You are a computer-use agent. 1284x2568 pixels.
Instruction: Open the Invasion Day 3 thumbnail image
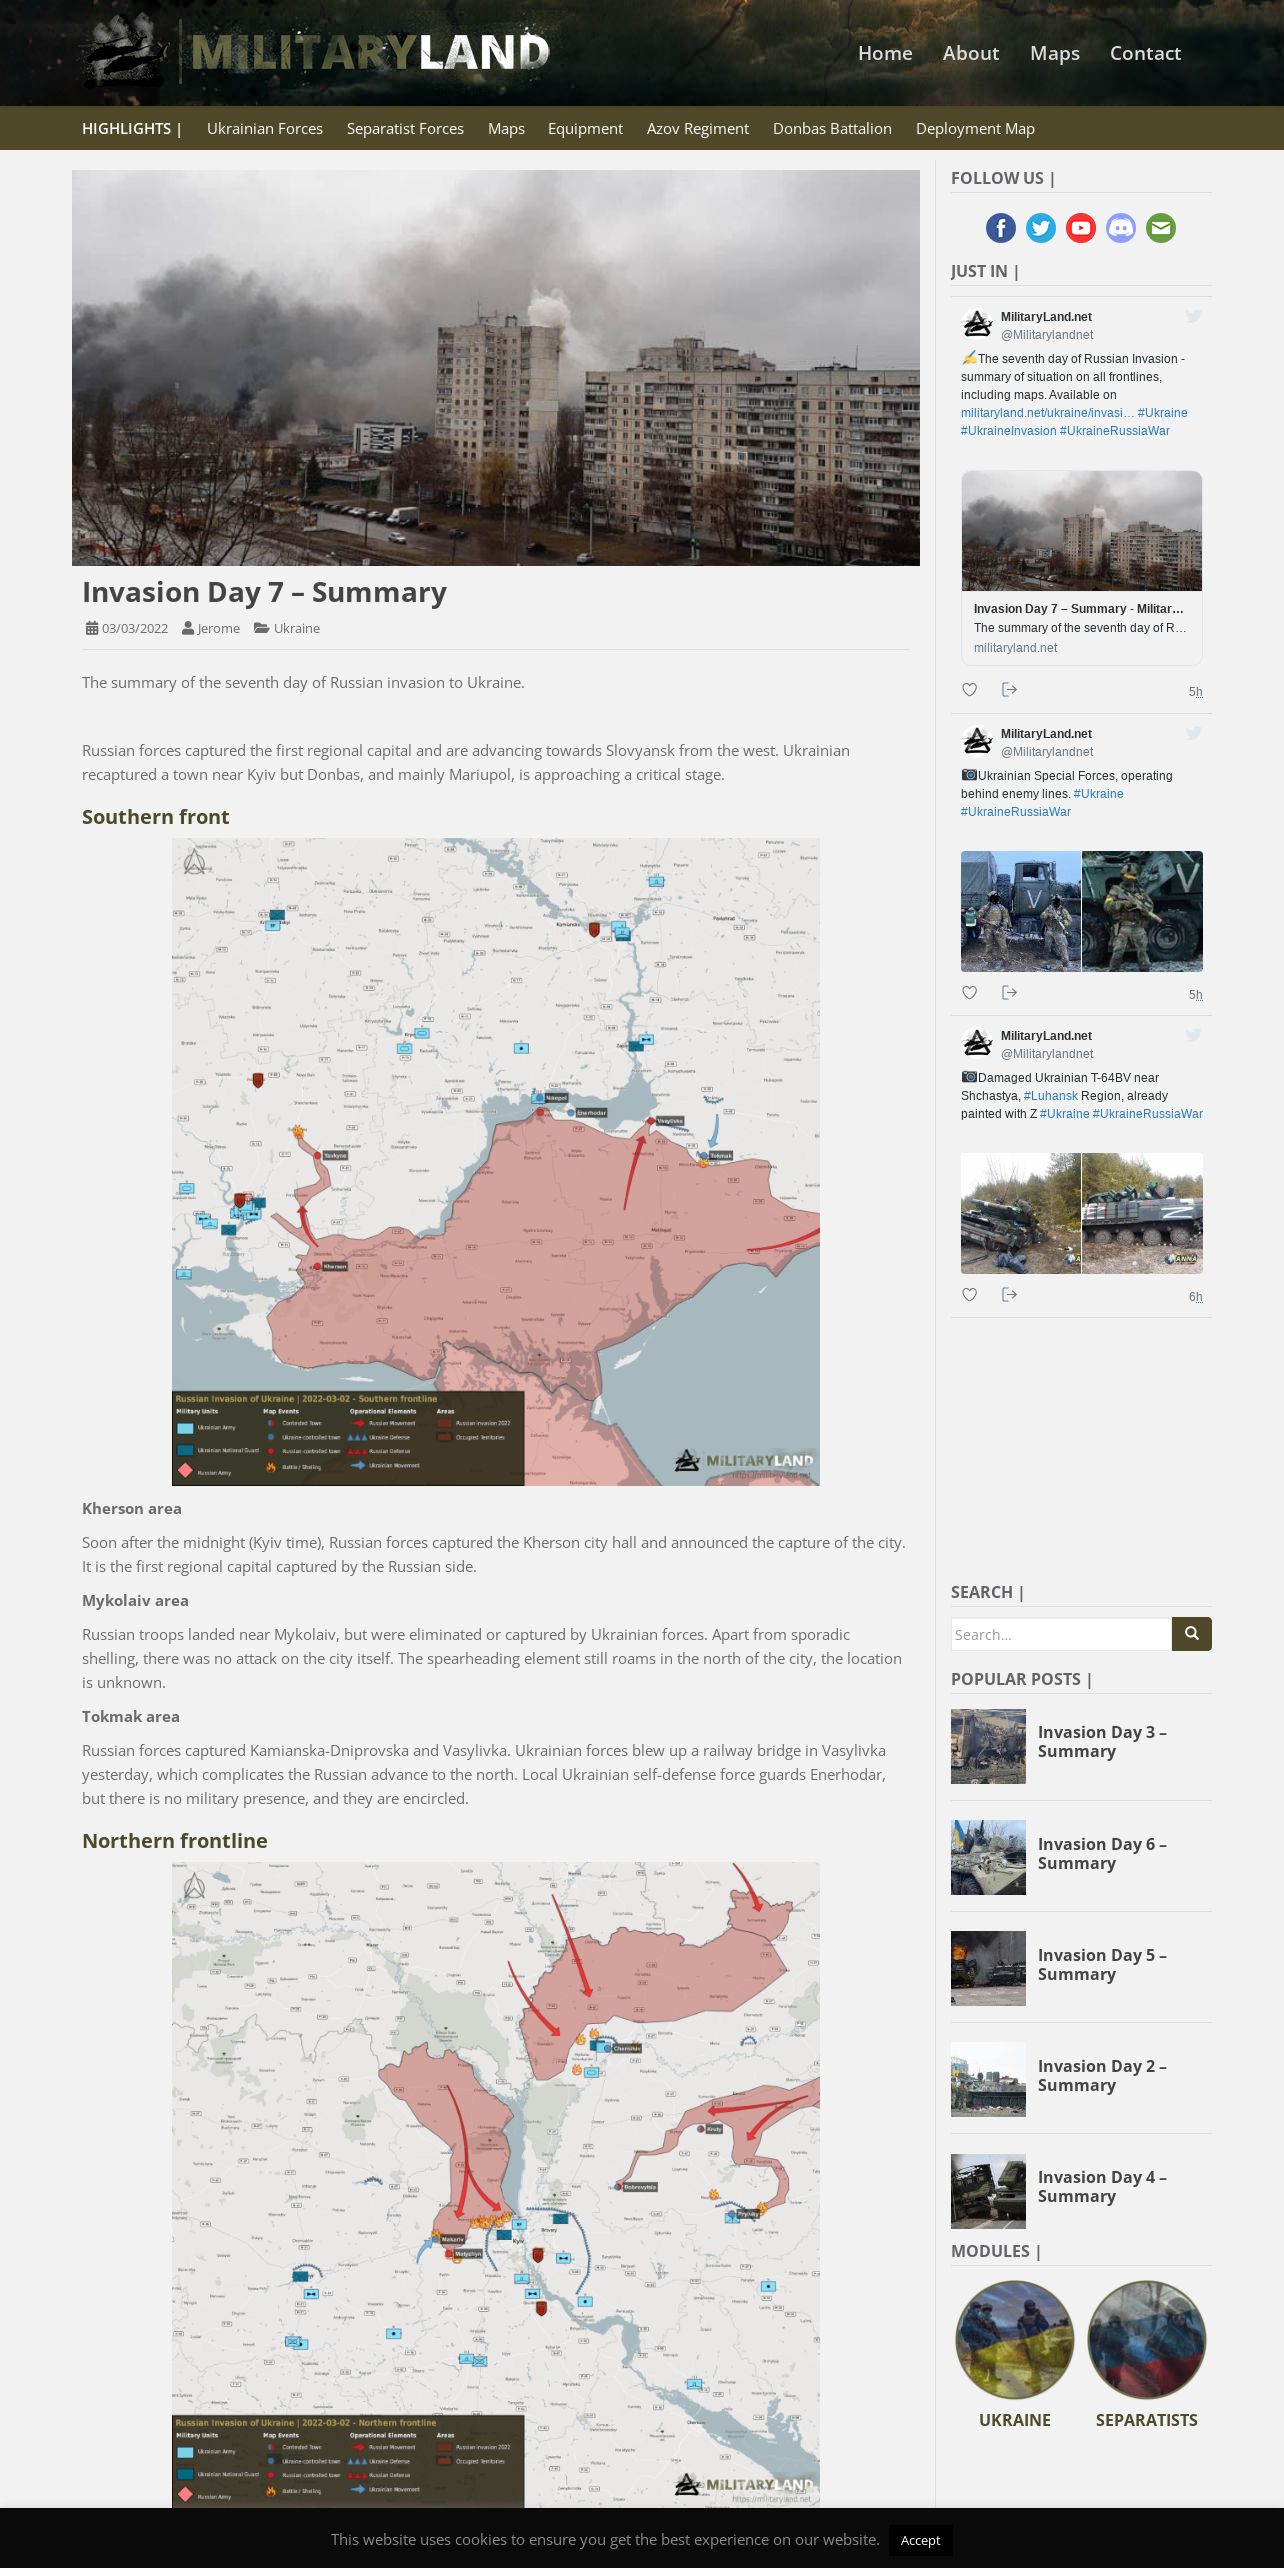[x=988, y=1746]
